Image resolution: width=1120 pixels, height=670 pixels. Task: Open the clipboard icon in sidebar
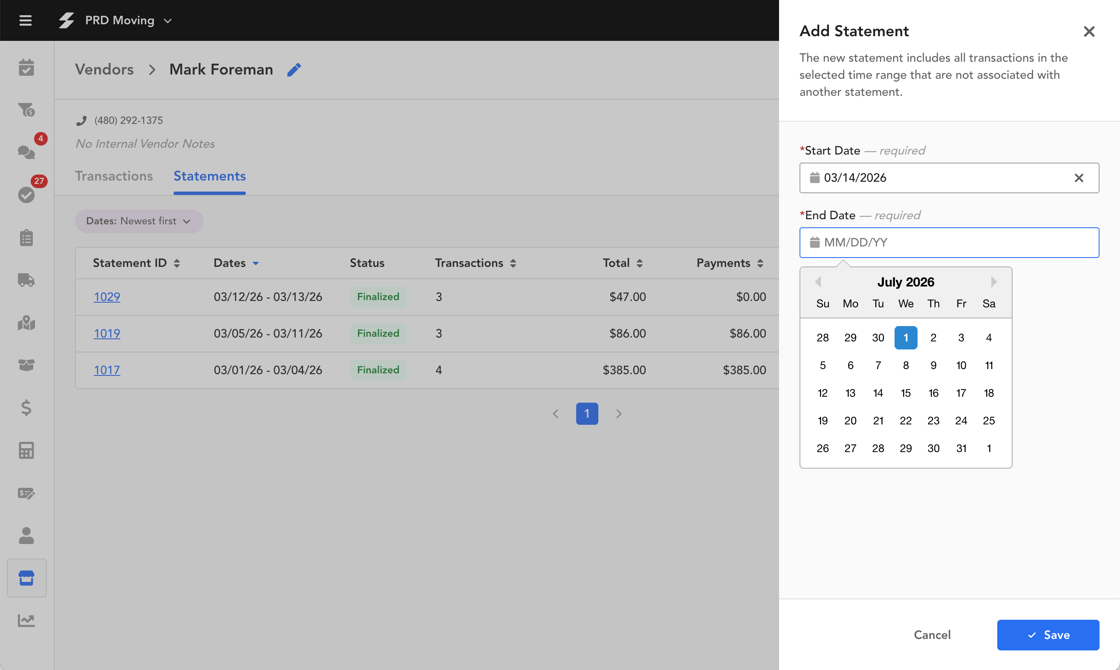pos(26,237)
